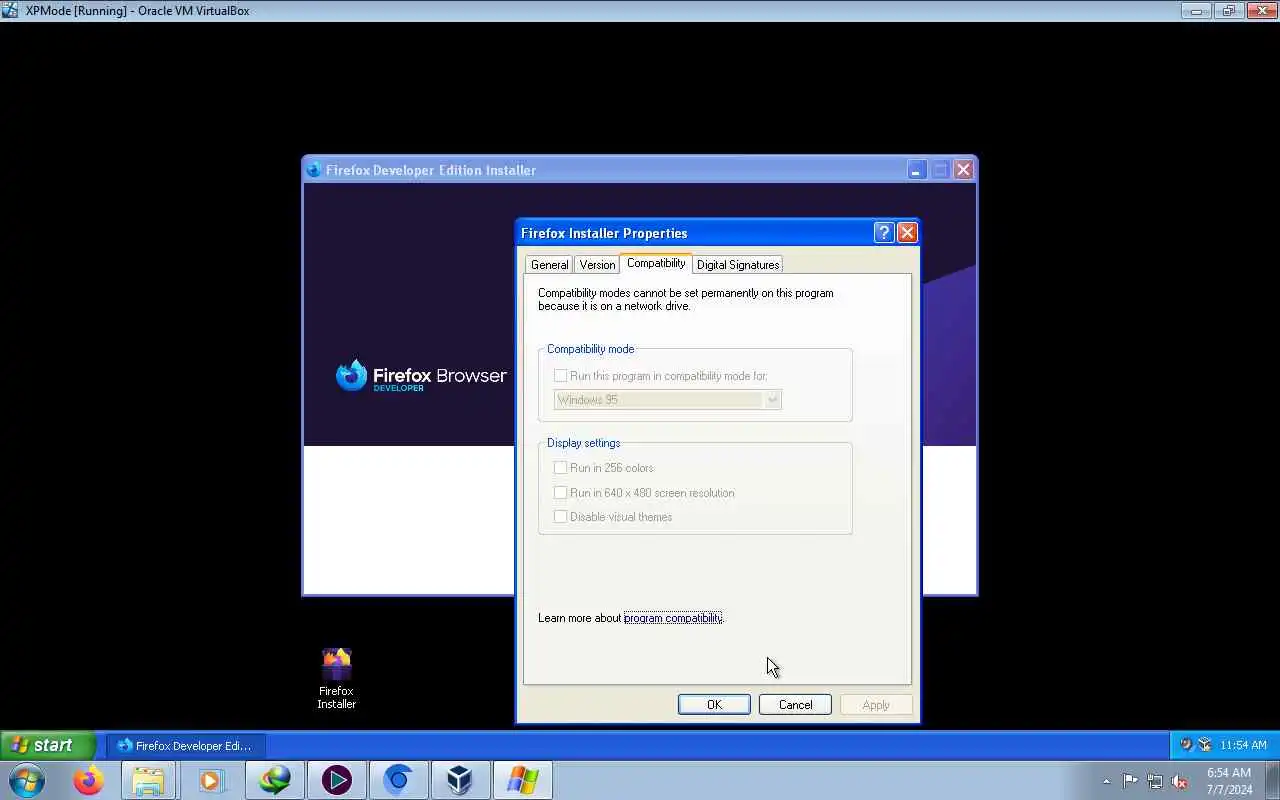Screen dimensions: 1280x800
Task: Open the Digital Signatures tab
Action: pyautogui.click(x=738, y=265)
